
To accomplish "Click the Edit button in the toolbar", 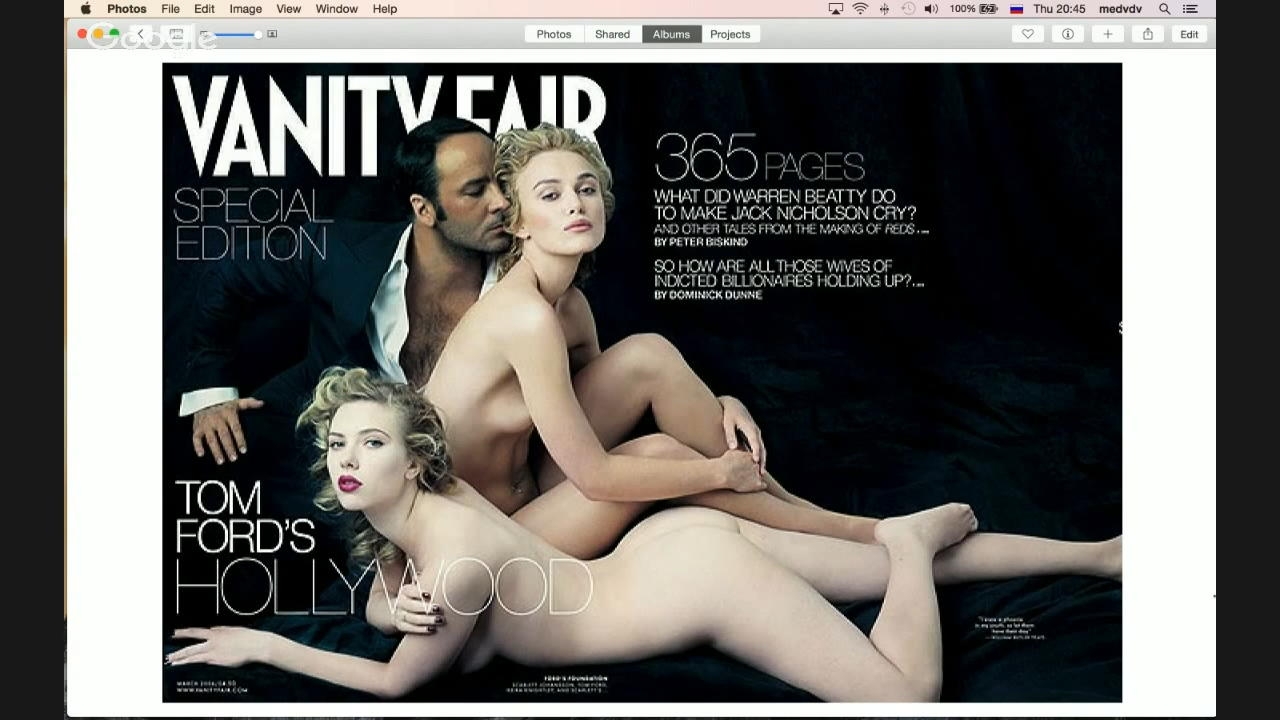I will 1189,34.
